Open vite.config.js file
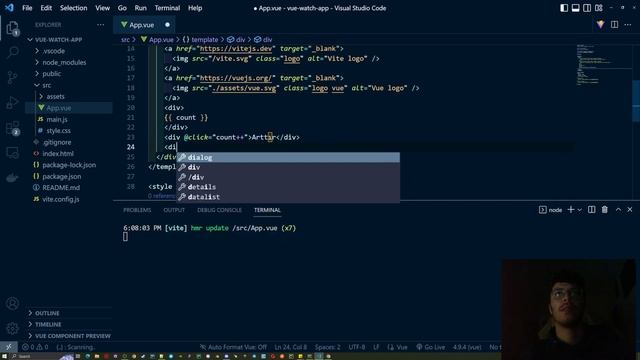The image size is (640, 360). tap(69, 200)
